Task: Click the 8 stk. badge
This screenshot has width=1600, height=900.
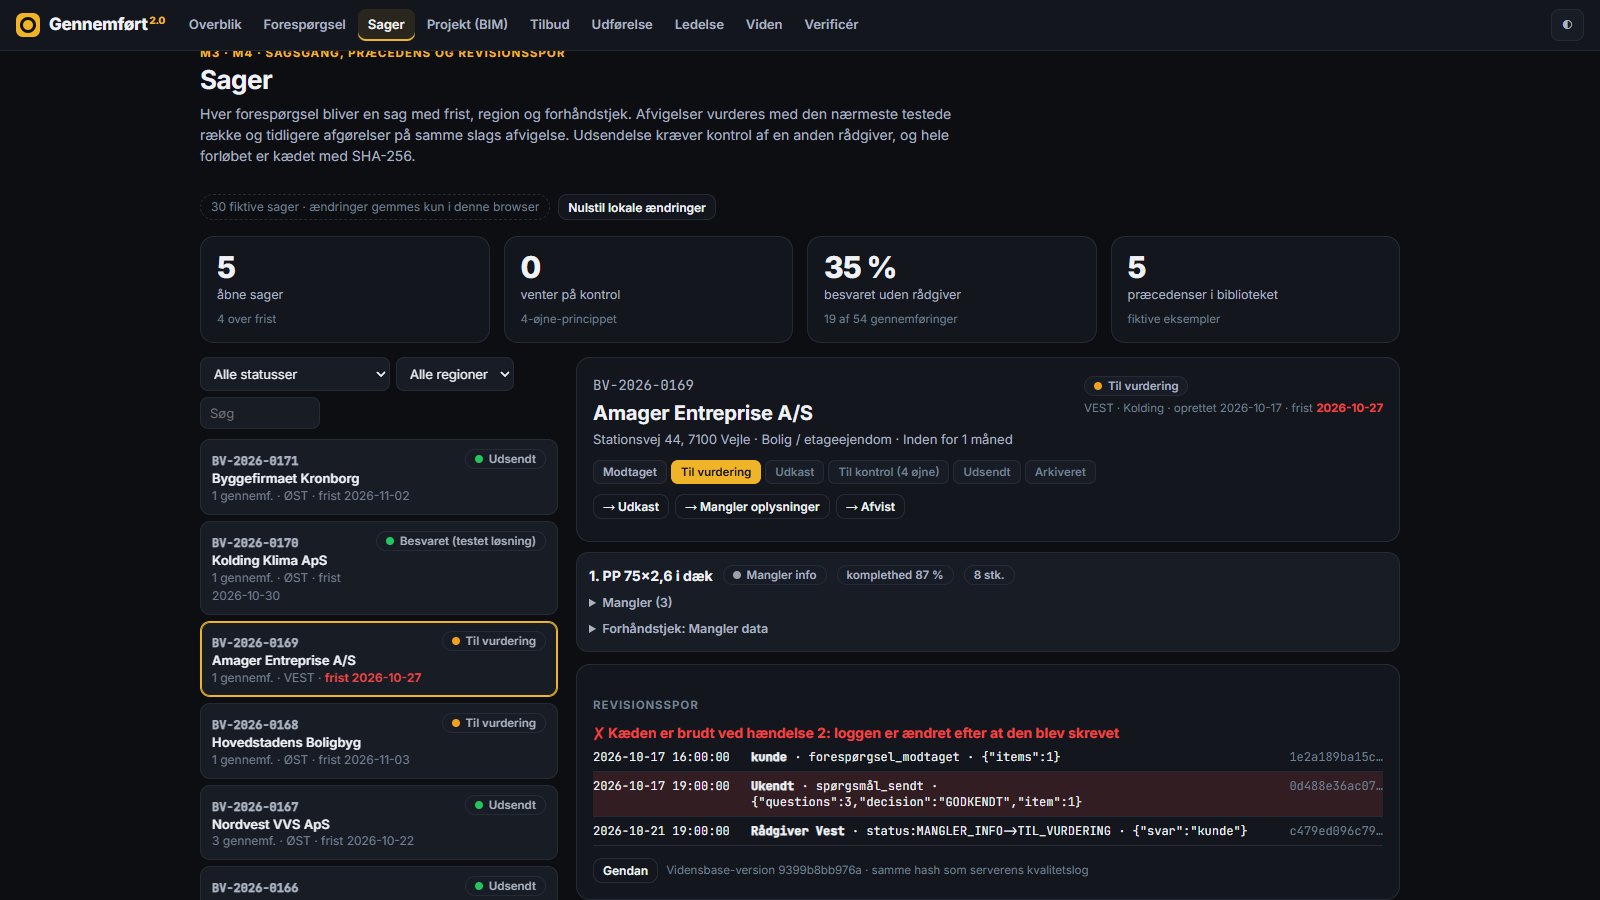Action: pos(989,575)
